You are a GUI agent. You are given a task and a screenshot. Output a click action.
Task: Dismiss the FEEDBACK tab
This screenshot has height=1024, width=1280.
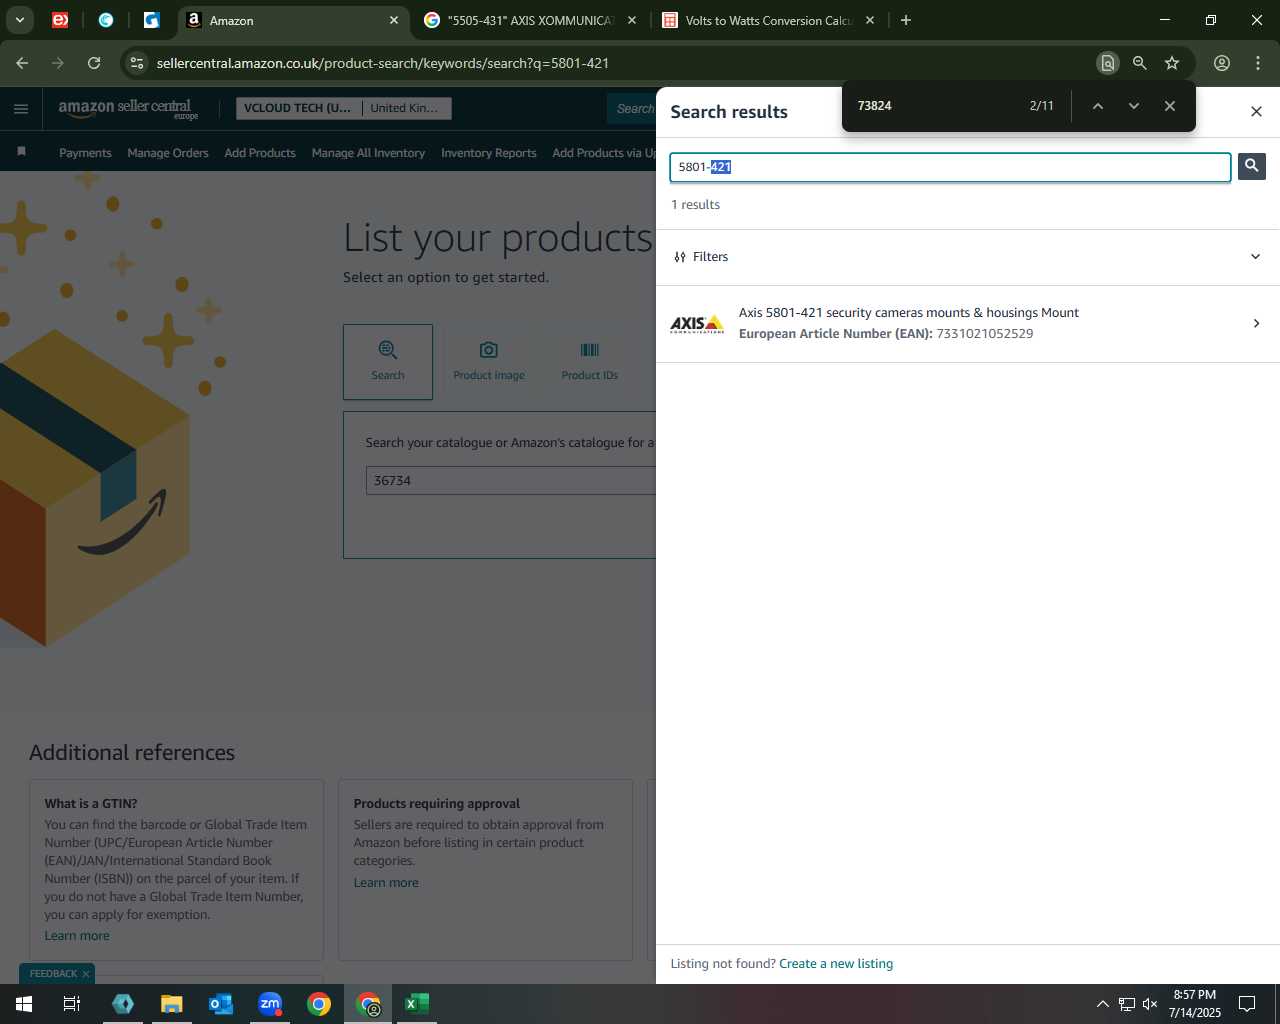click(86, 974)
